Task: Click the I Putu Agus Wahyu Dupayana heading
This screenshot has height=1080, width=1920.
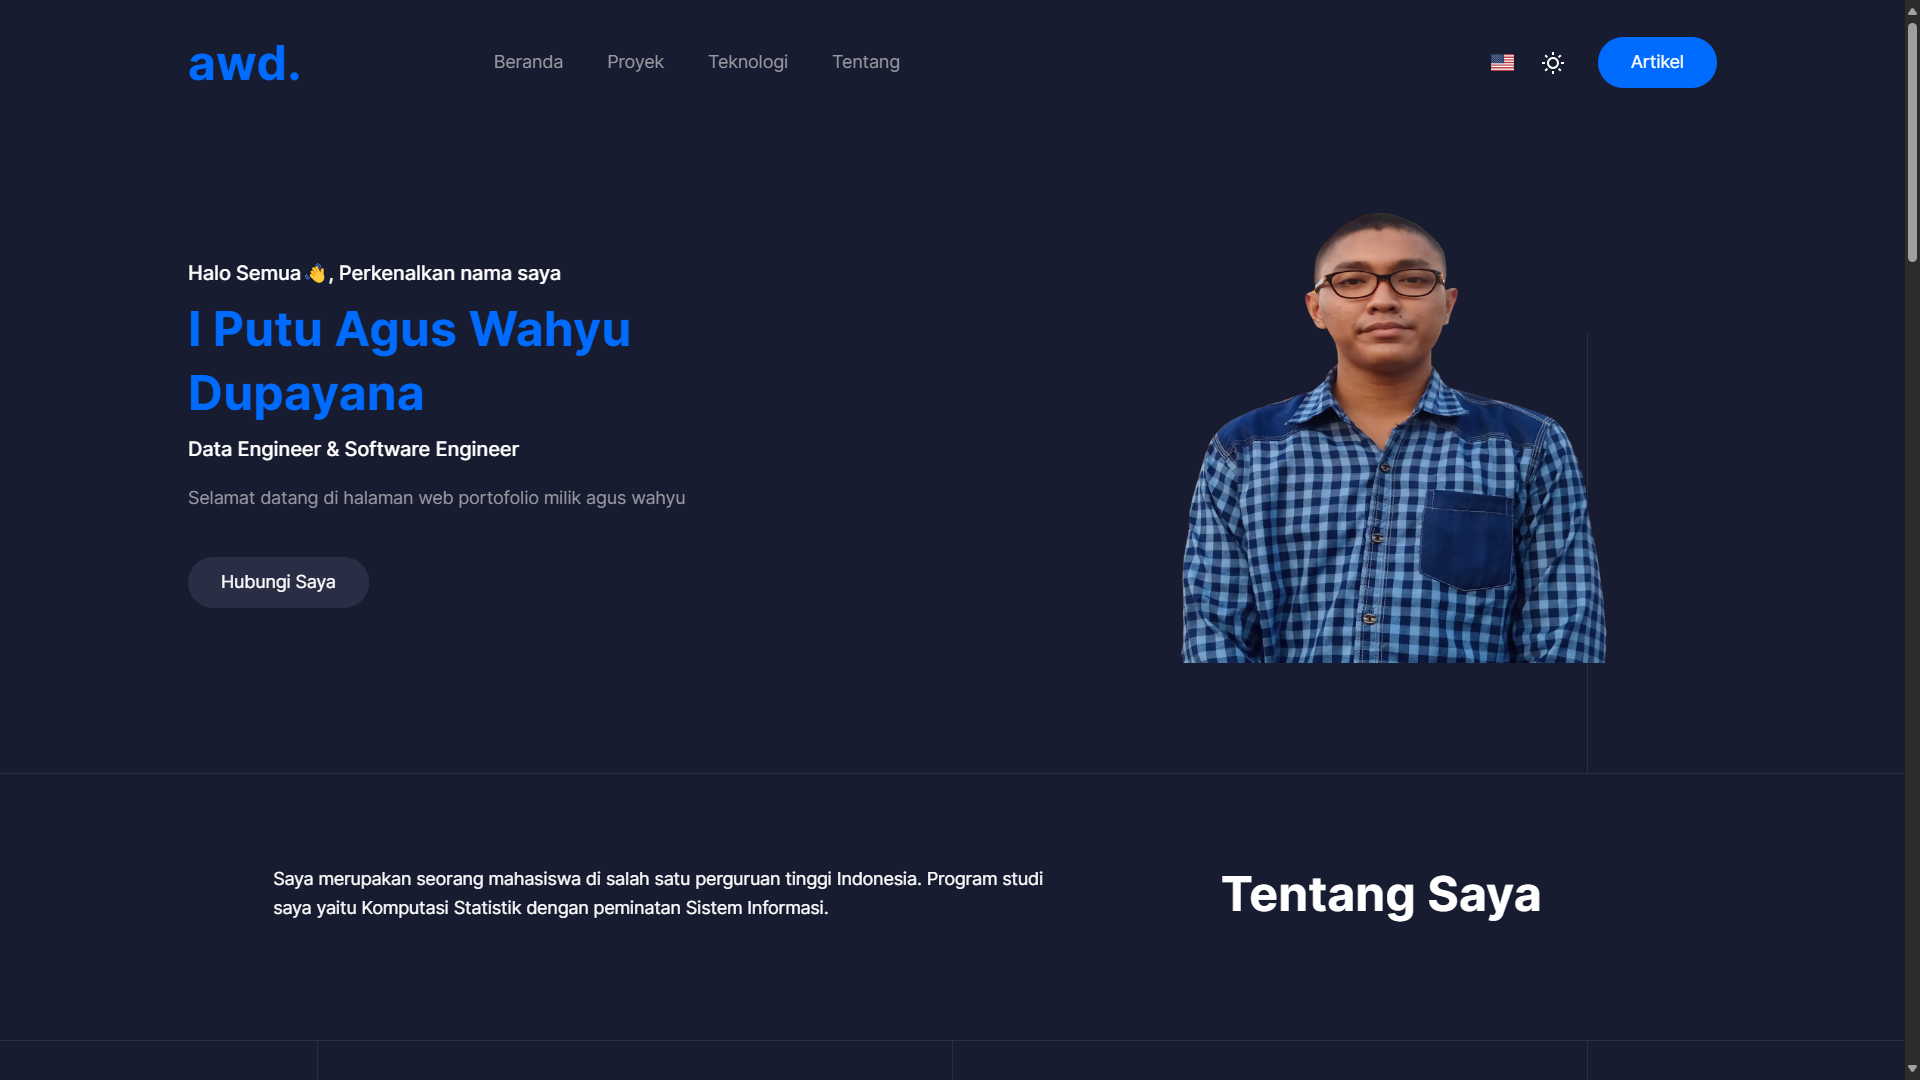Action: [x=409, y=361]
